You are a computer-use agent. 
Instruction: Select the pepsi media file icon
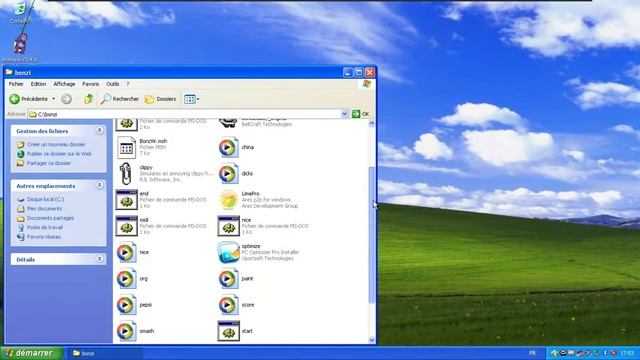click(x=126, y=305)
